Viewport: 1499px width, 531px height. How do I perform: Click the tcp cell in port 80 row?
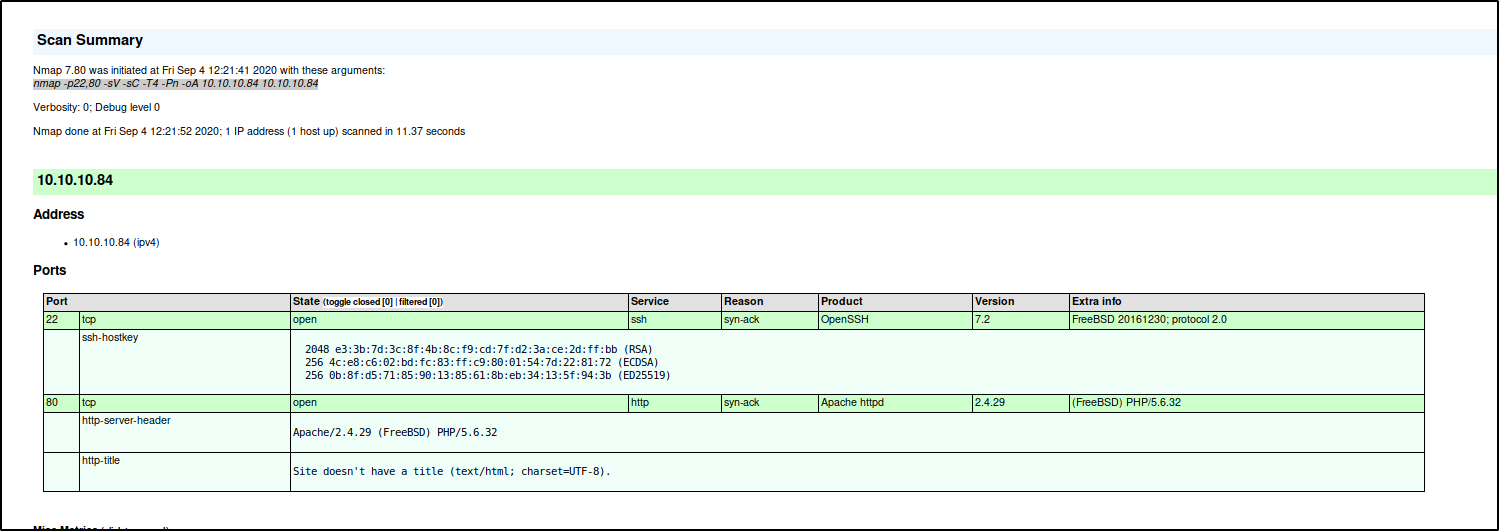click(x=184, y=403)
